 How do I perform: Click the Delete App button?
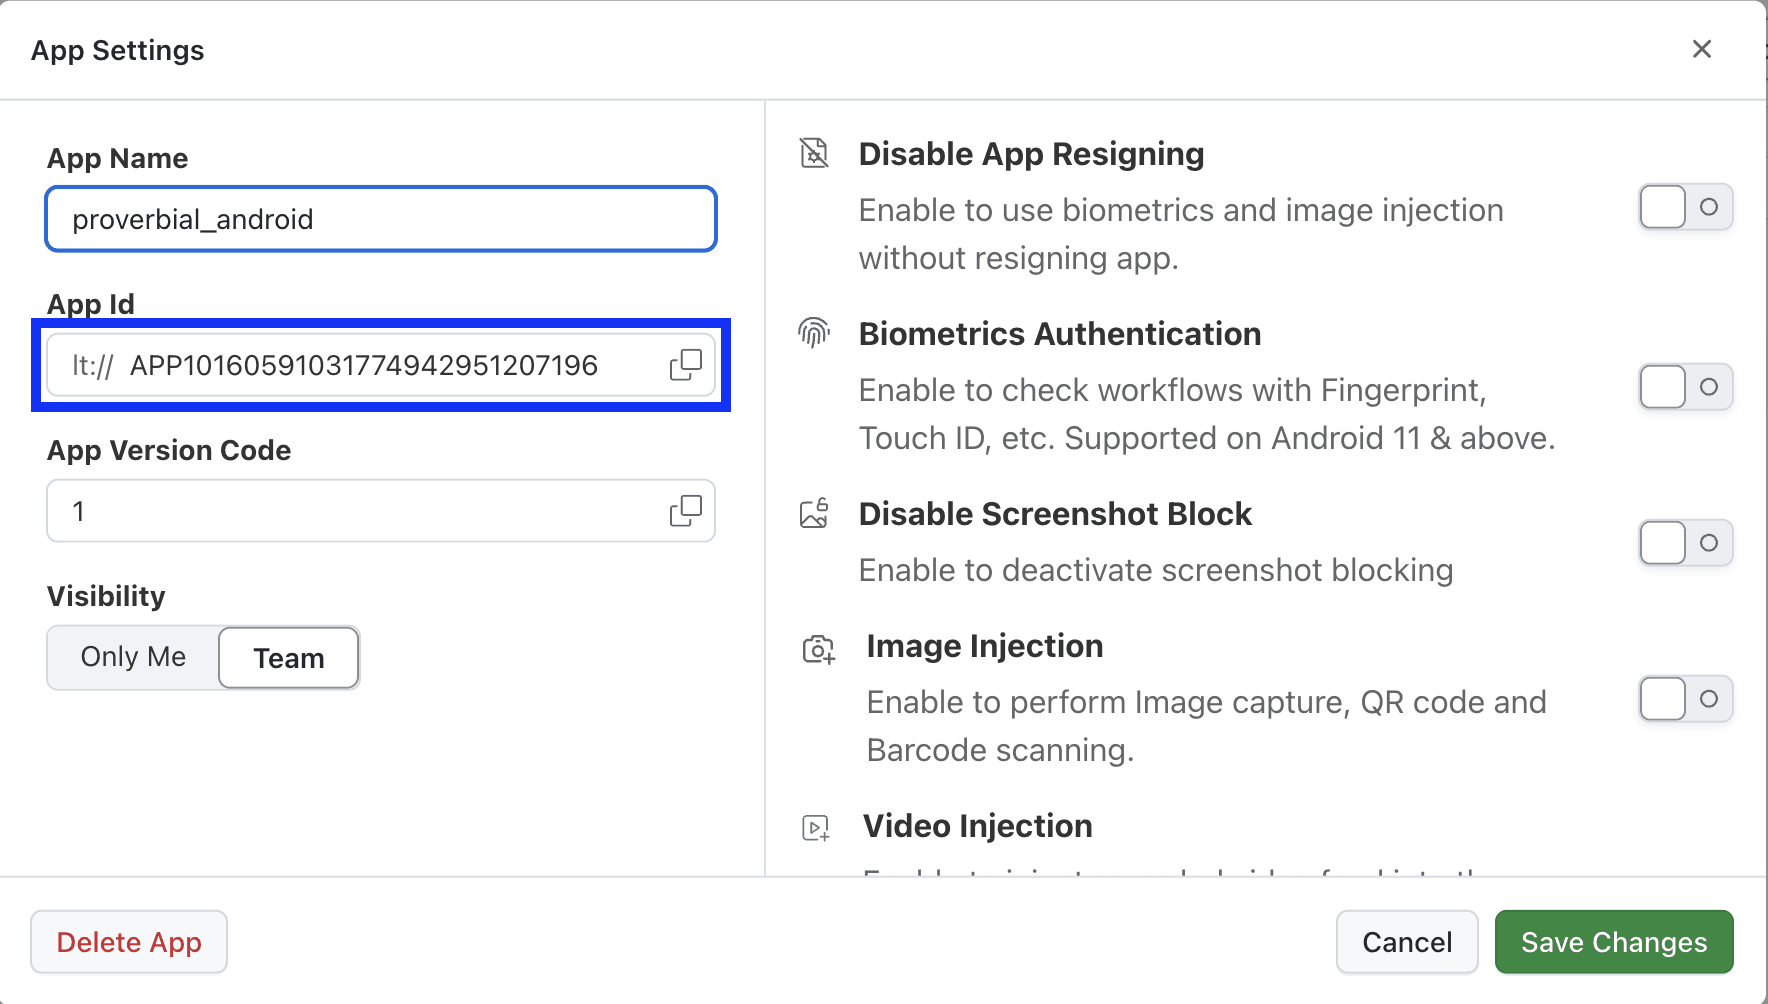tap(128, 941)
